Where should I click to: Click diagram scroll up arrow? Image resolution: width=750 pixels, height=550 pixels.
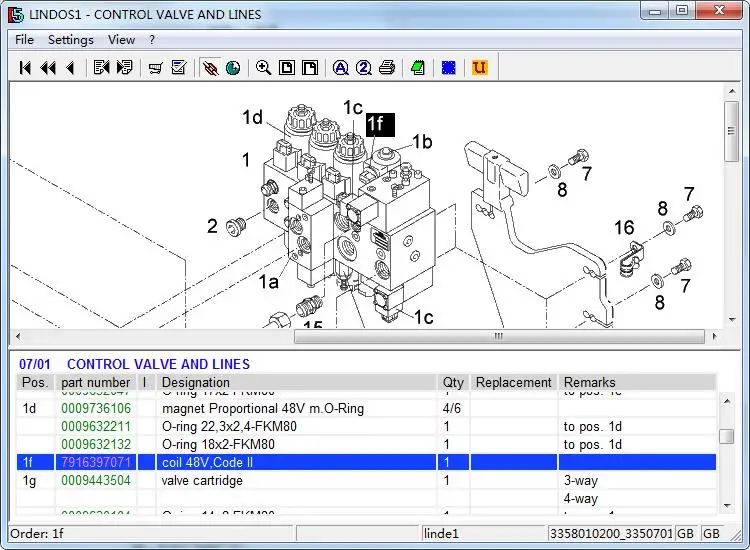732,91
